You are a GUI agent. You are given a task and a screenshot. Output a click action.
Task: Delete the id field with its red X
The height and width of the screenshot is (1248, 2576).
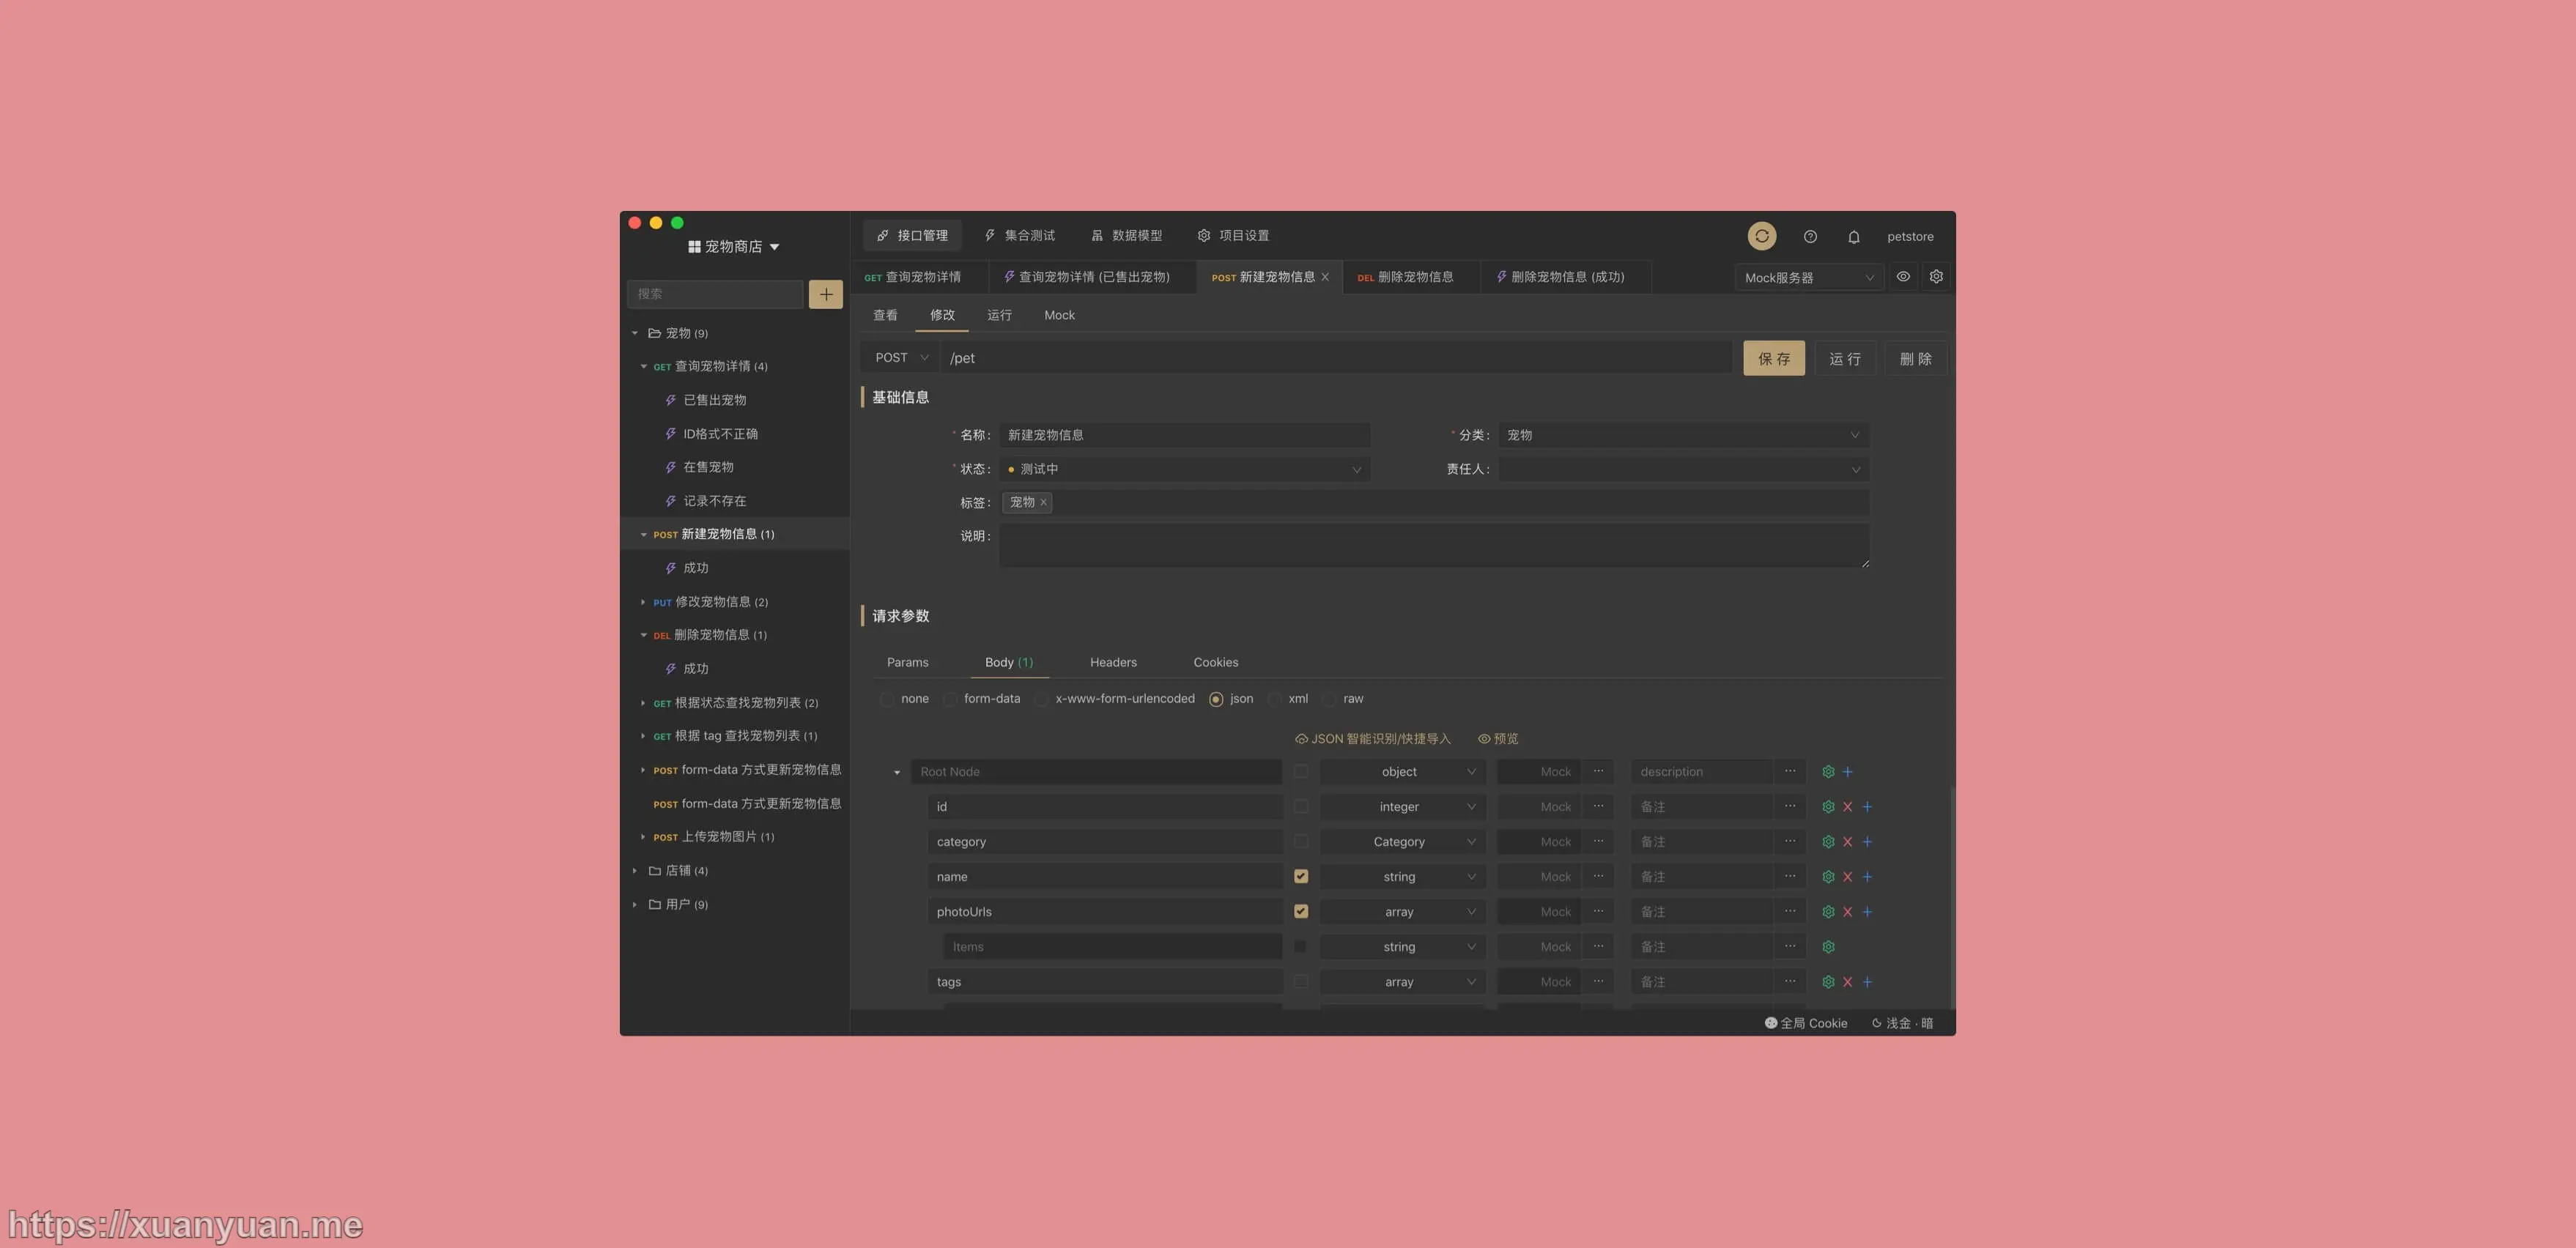1847,807
